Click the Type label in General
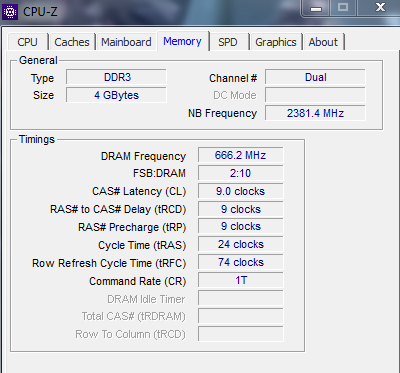This screenshot has width=400, height=373. click(42, 79)
